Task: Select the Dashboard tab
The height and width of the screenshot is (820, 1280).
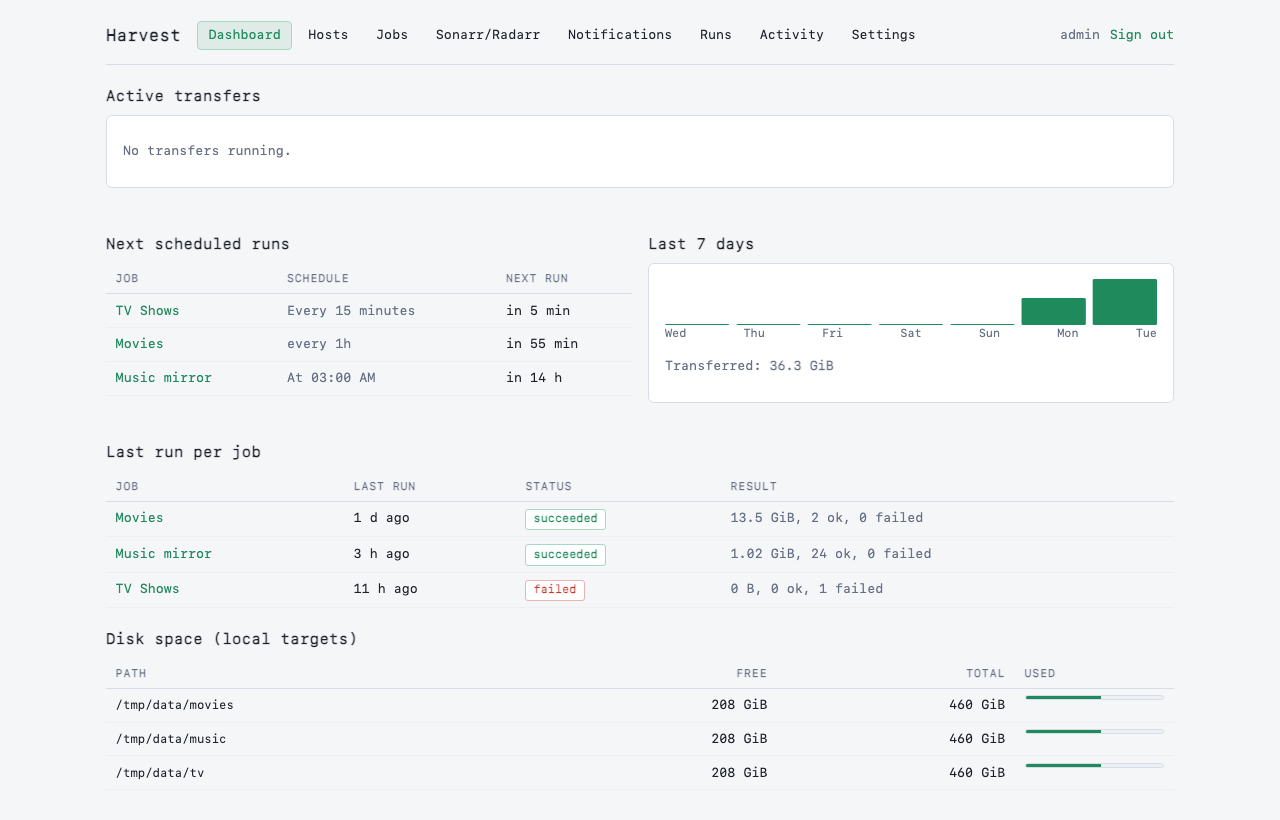Action: tap(245, 35)
